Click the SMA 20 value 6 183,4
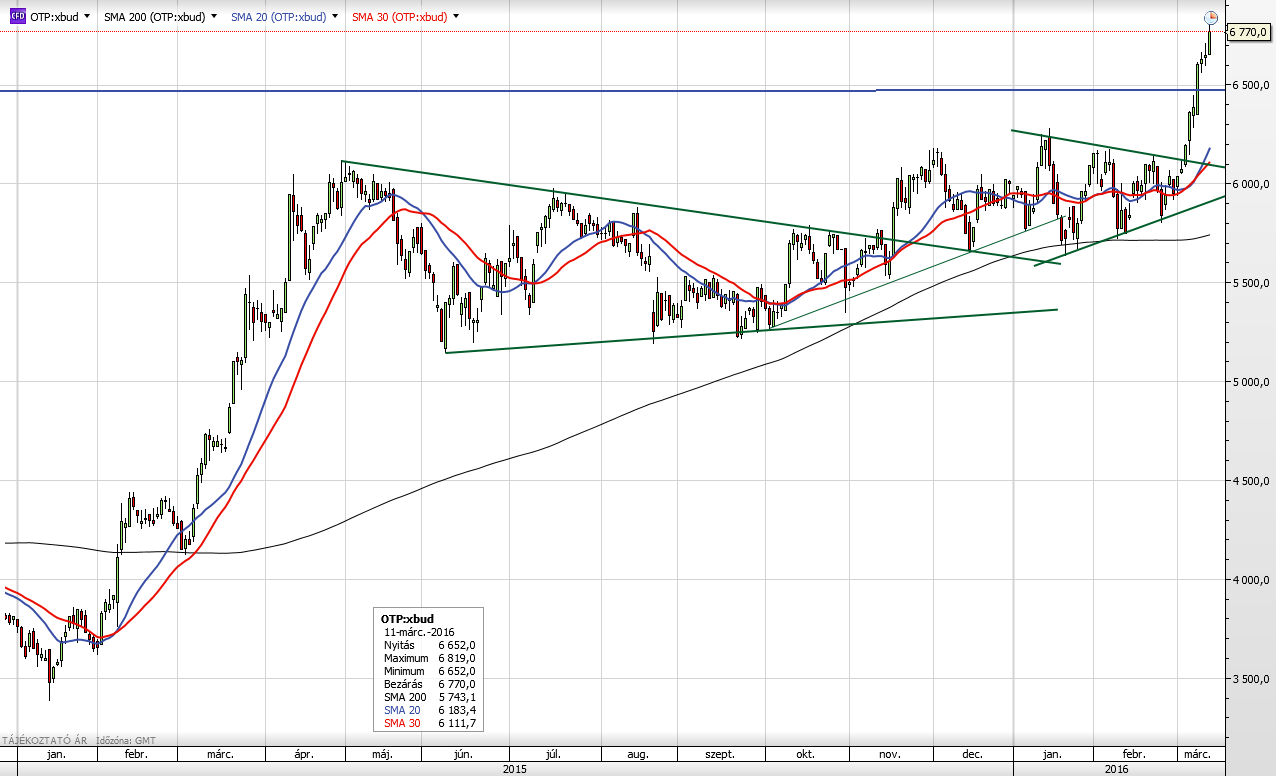 pos(456,710)
